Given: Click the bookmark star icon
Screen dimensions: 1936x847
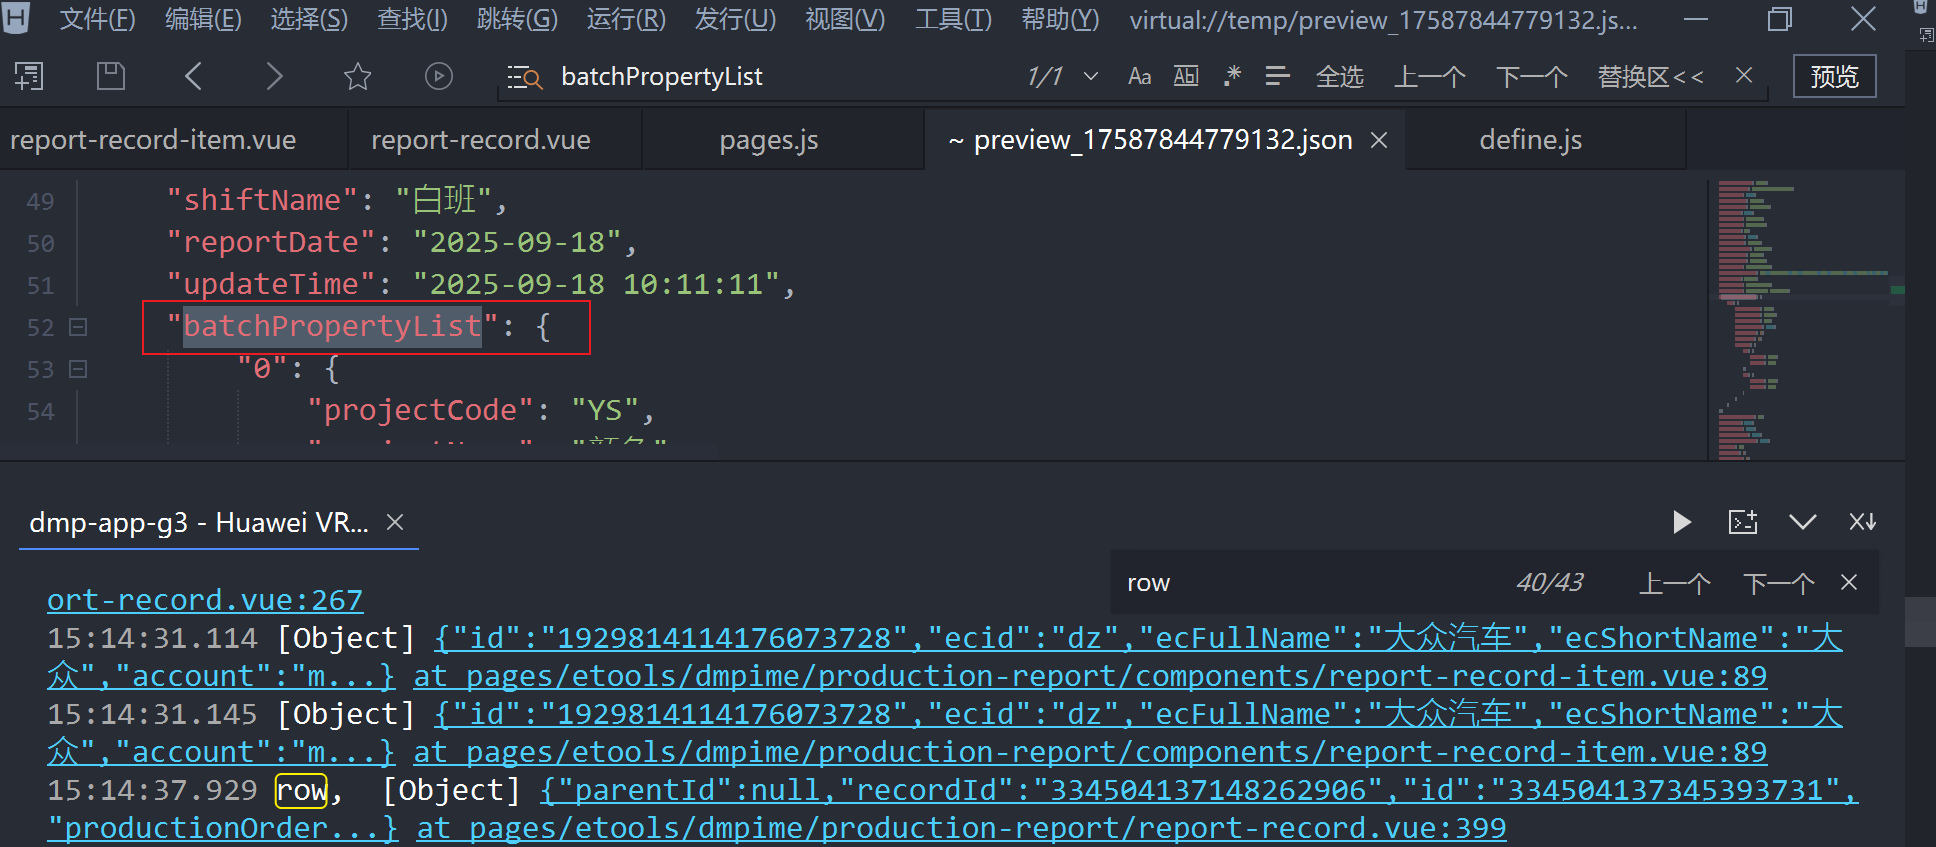Looking at the screenshot, I should (x=357, y=76).
